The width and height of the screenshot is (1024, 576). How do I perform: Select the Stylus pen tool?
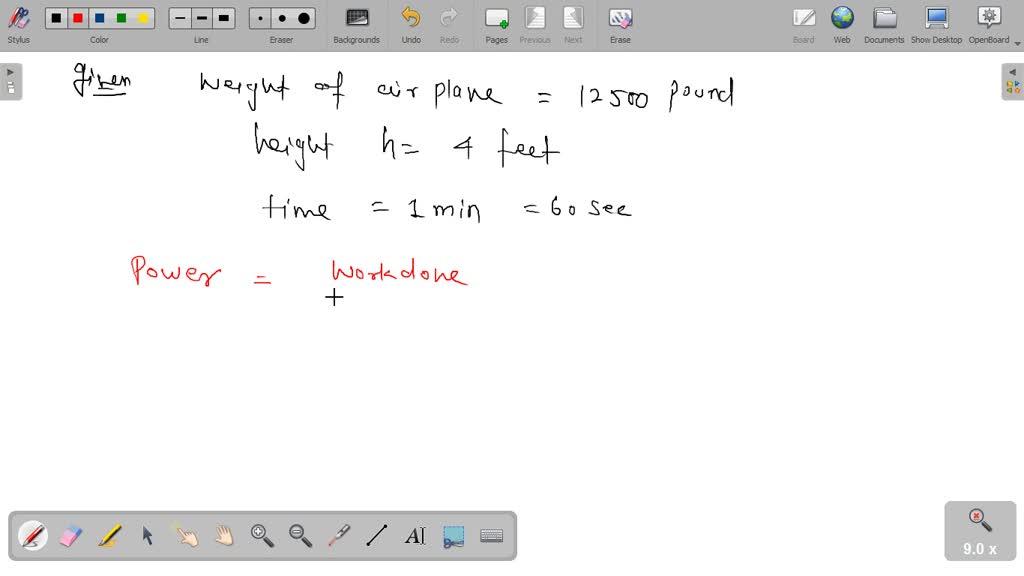33,536
